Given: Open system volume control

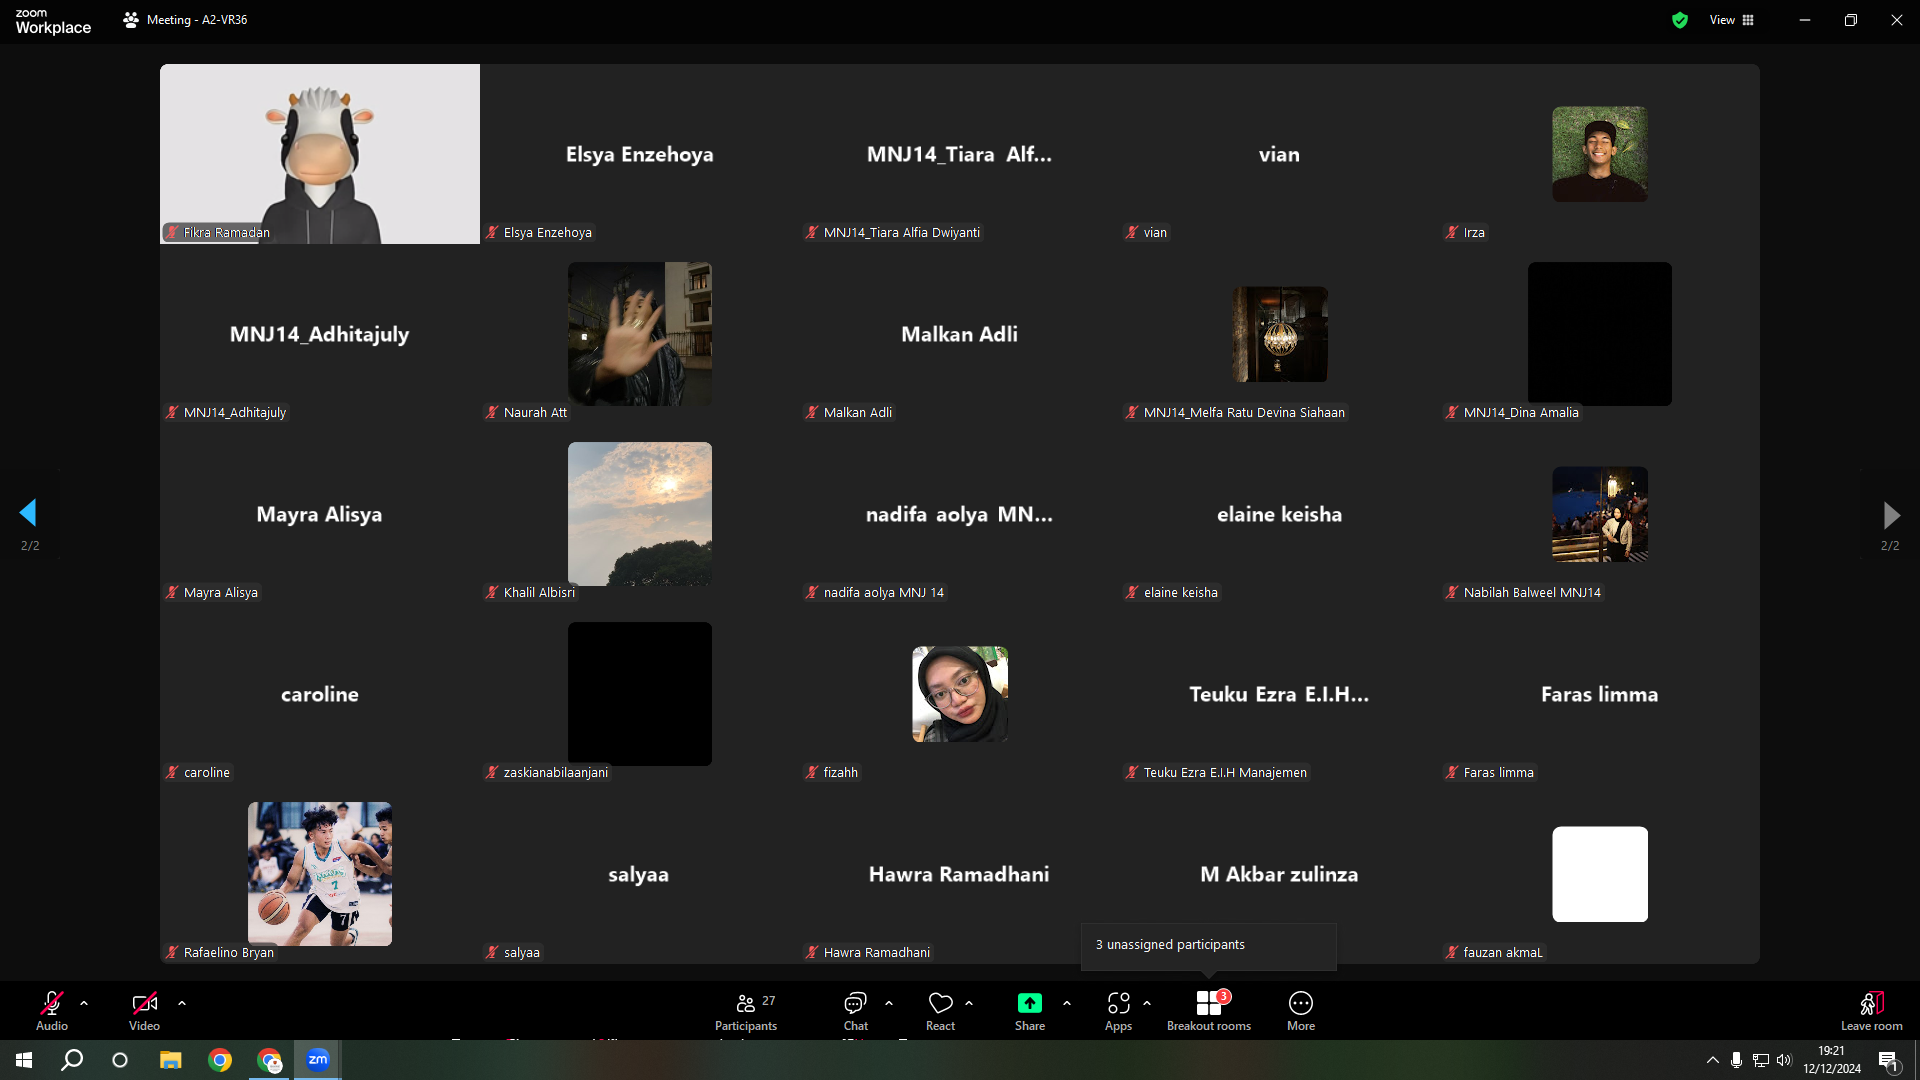Looking at the screenshot, I should (x=1785, y=1060).
